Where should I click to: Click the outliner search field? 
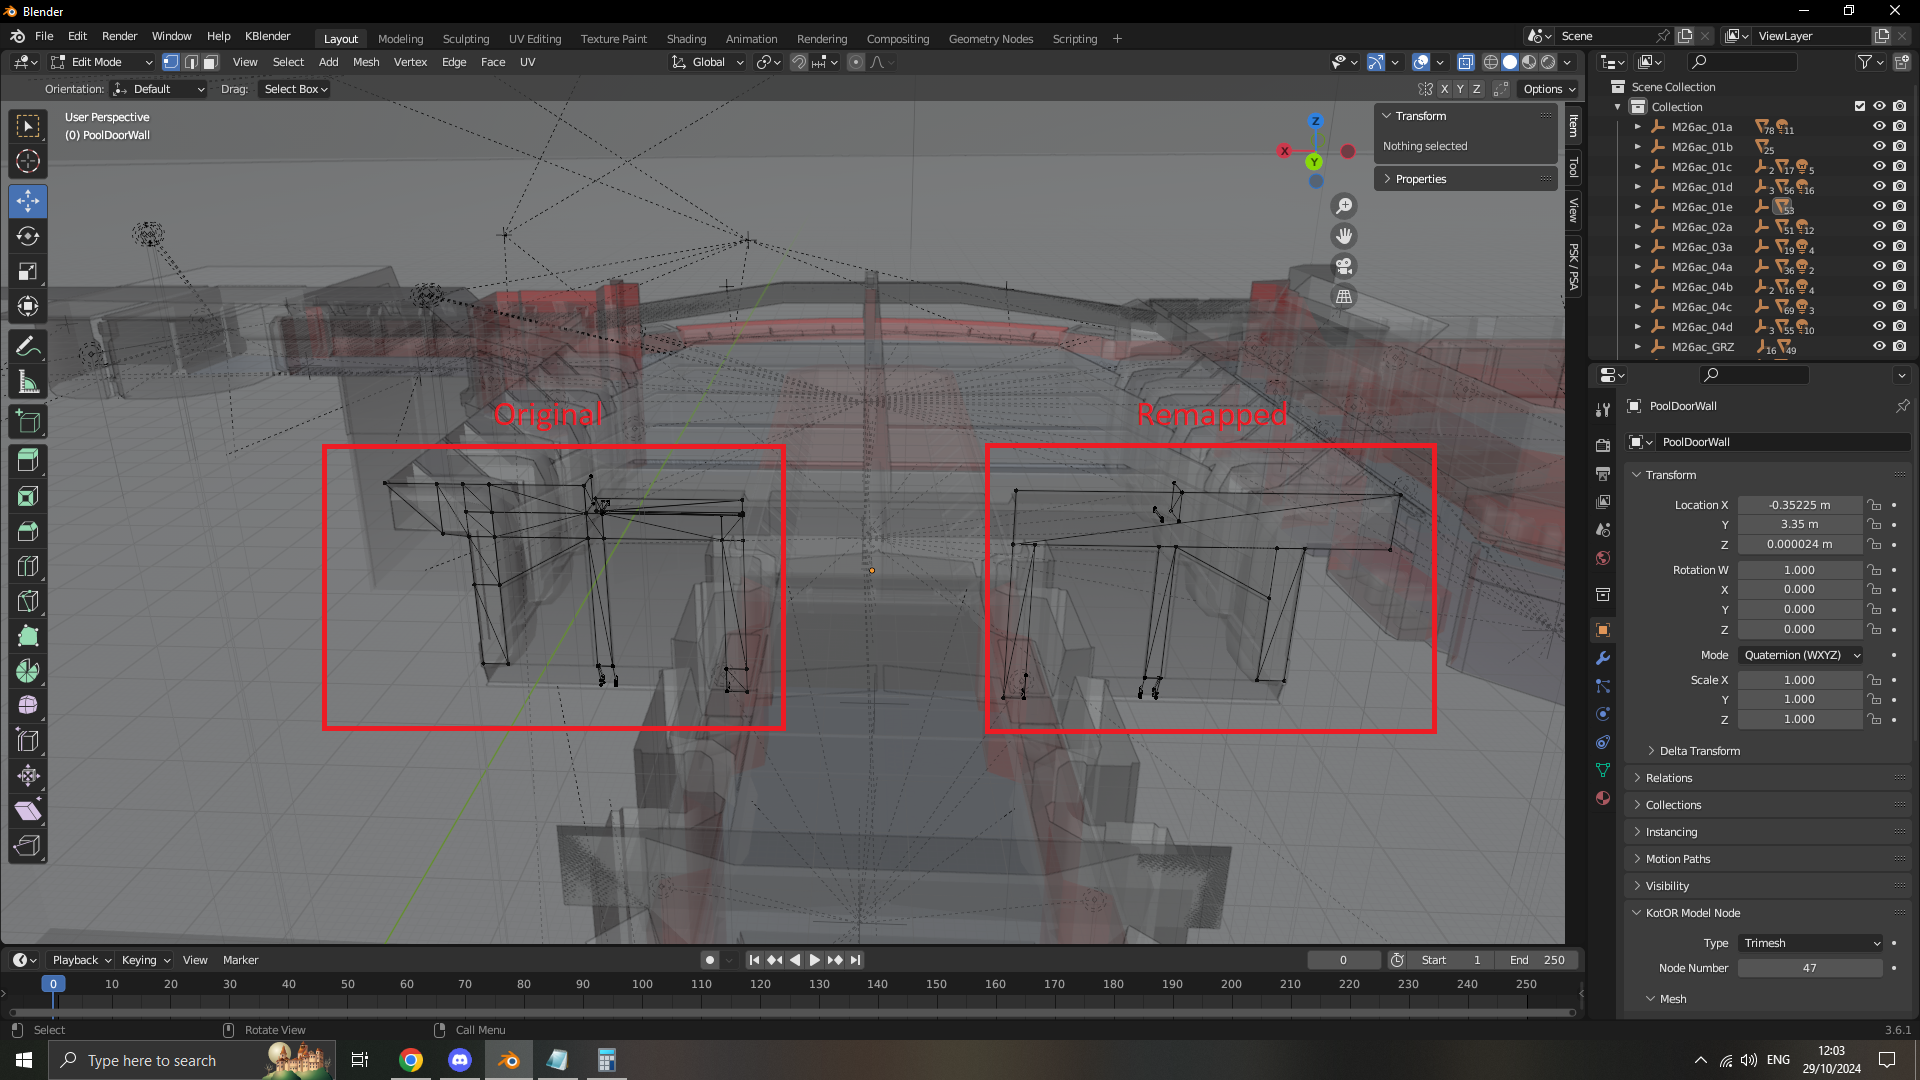point(1741,62)
